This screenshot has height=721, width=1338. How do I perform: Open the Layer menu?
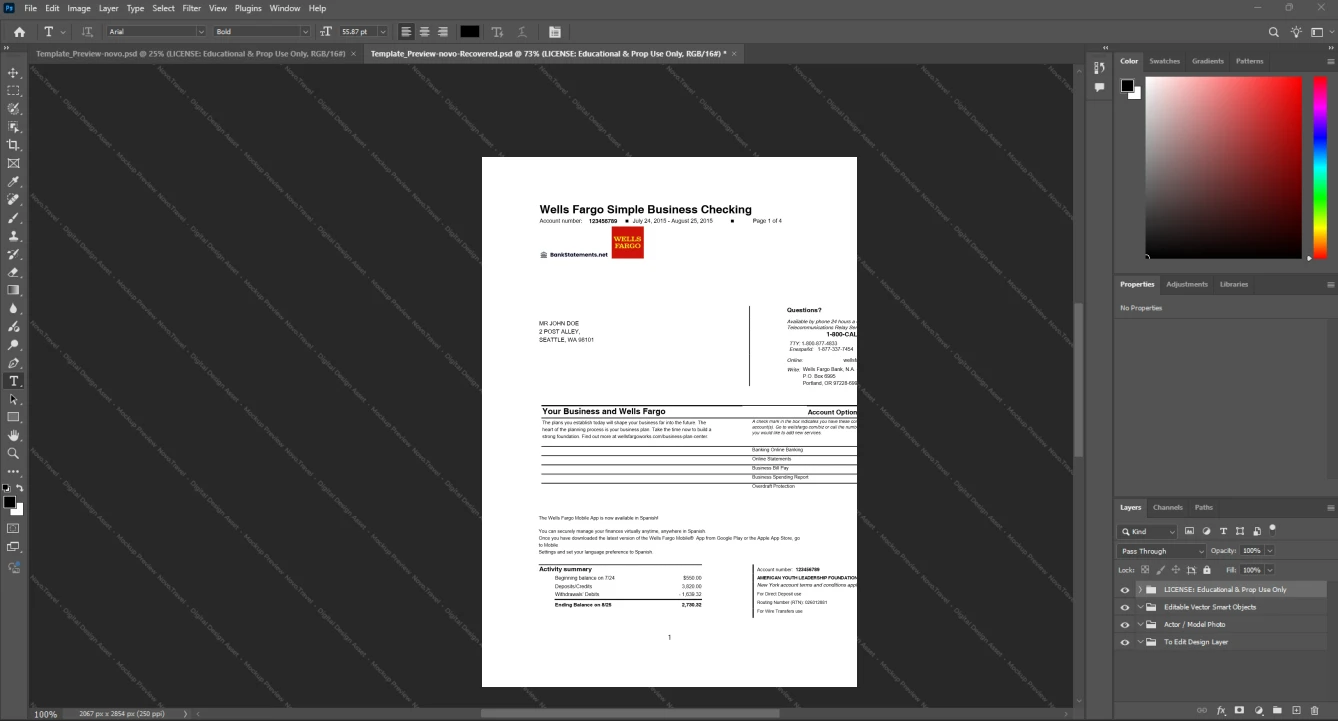coord(108,8)
